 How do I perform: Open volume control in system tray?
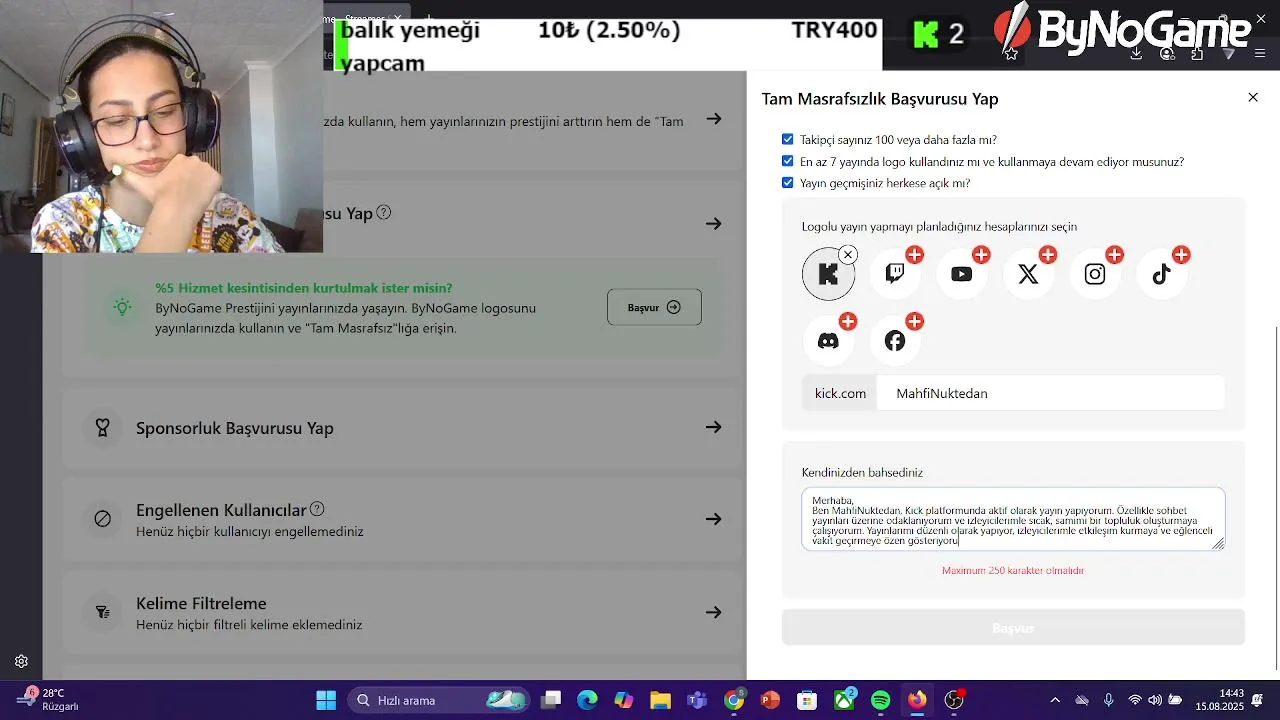(x=1155, y=700)
